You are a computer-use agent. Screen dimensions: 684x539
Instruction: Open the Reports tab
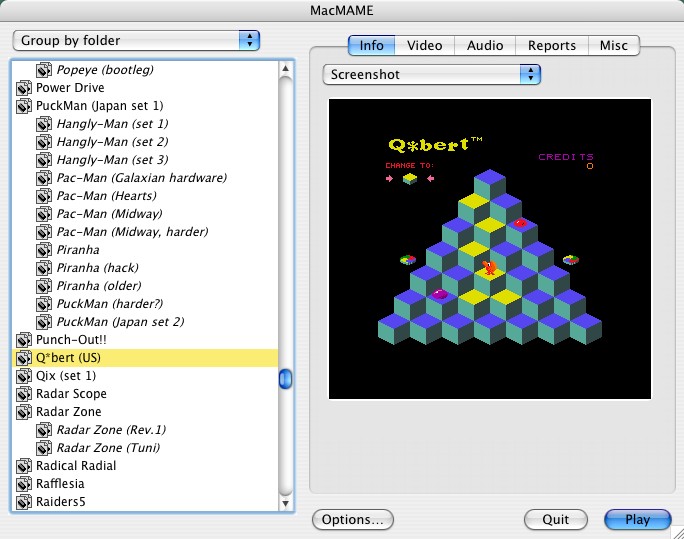(552, 45)
